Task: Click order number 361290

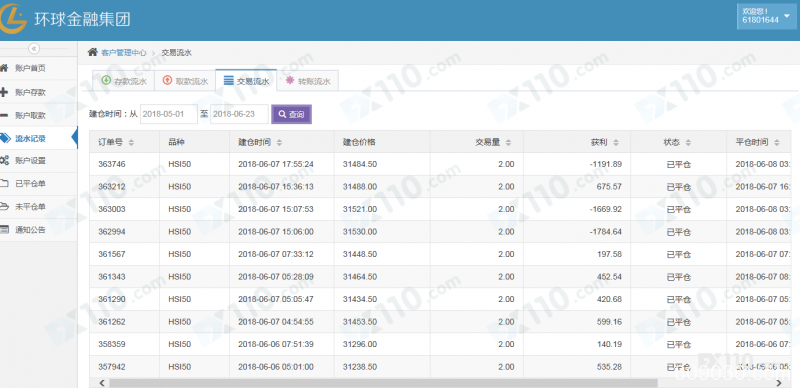Action: coord(111,299)
